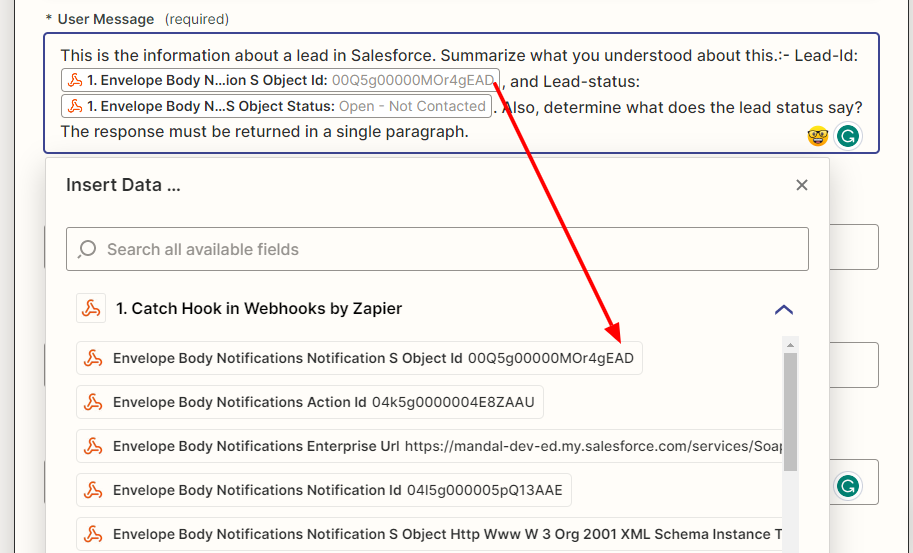Image resolution: width=913 pixels, height=553 pixels.
Task: Pick Notification Id 04l5g000005pQ13AAE field
Action: click(325, 490)
